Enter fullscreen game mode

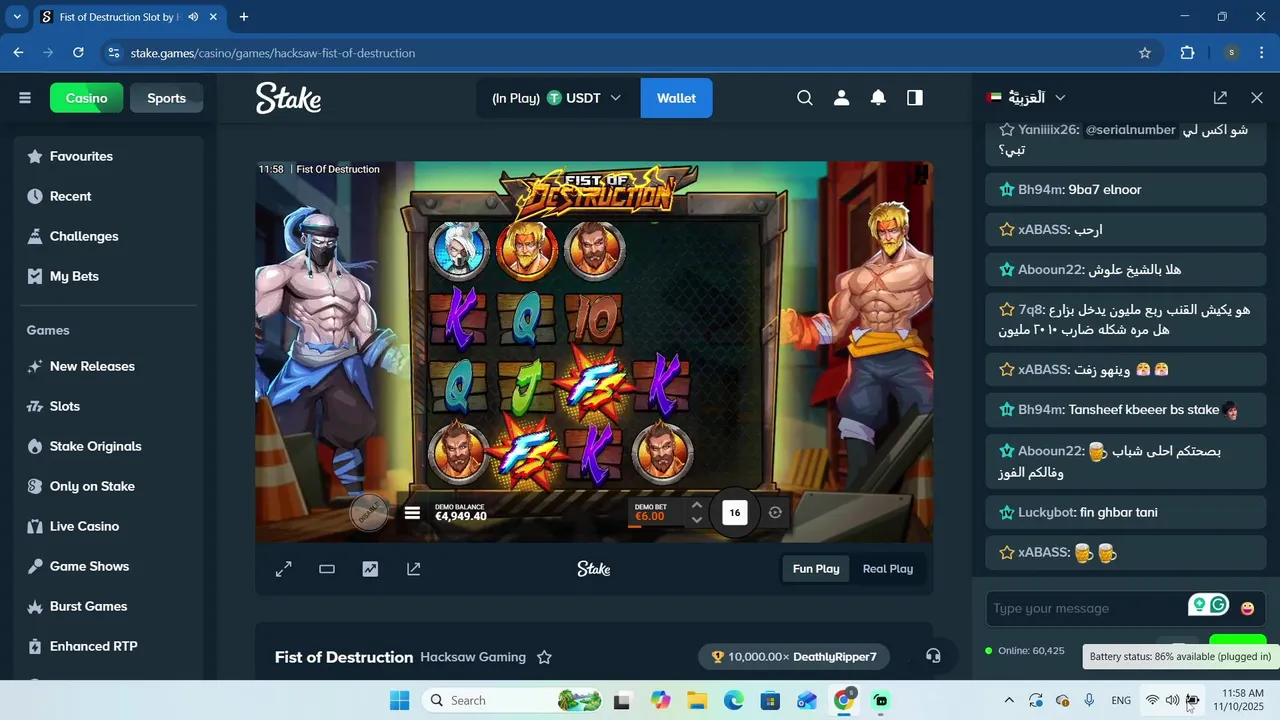click(284, 569)
